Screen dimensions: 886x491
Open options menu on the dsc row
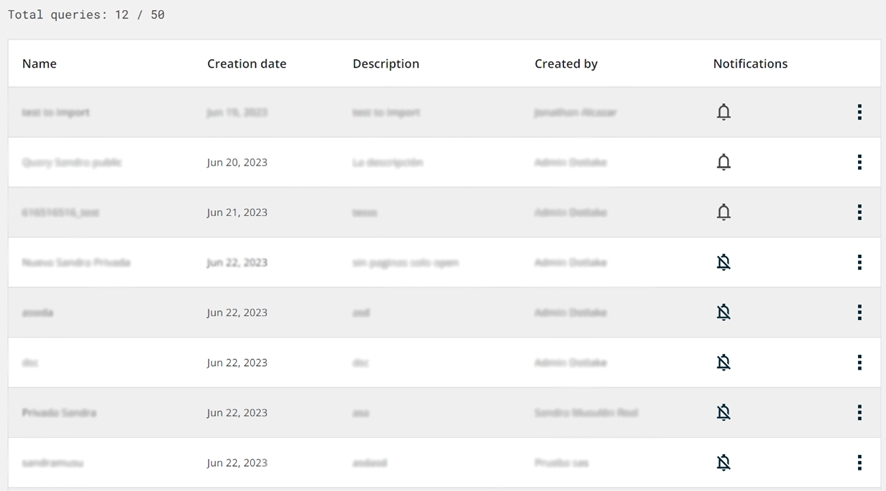[859, 362]
